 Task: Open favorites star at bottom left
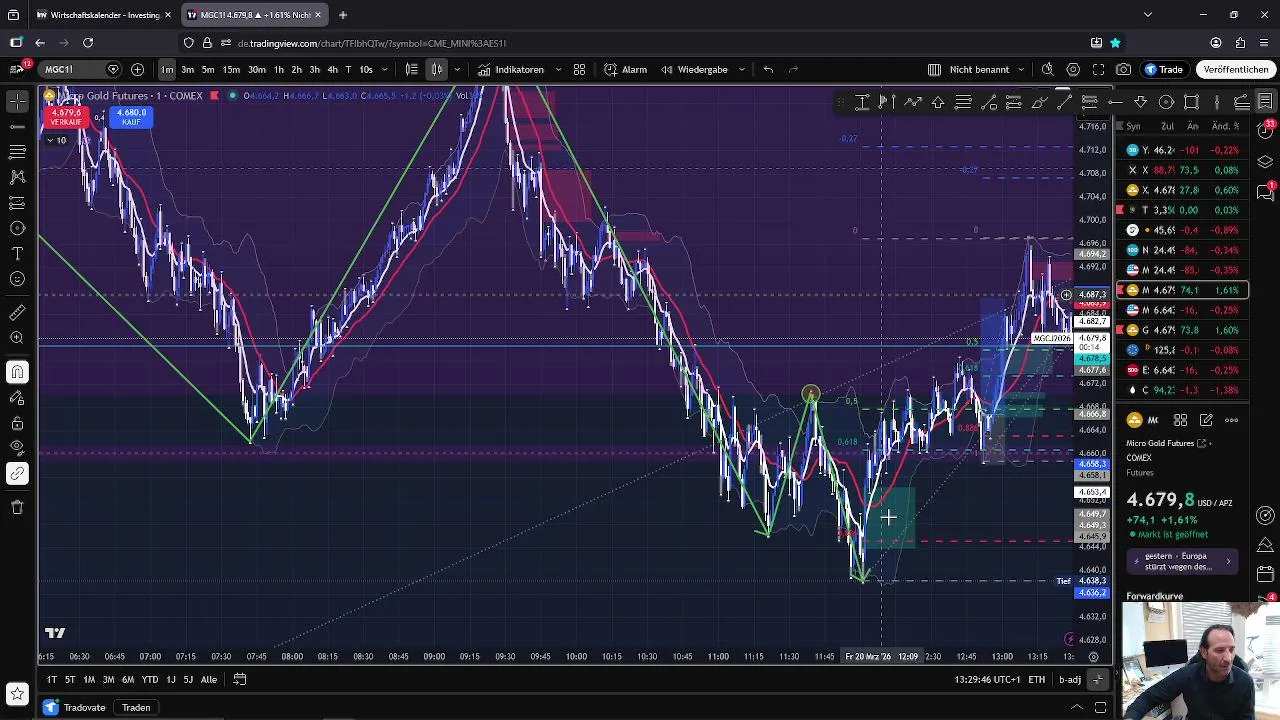(17, 693)
